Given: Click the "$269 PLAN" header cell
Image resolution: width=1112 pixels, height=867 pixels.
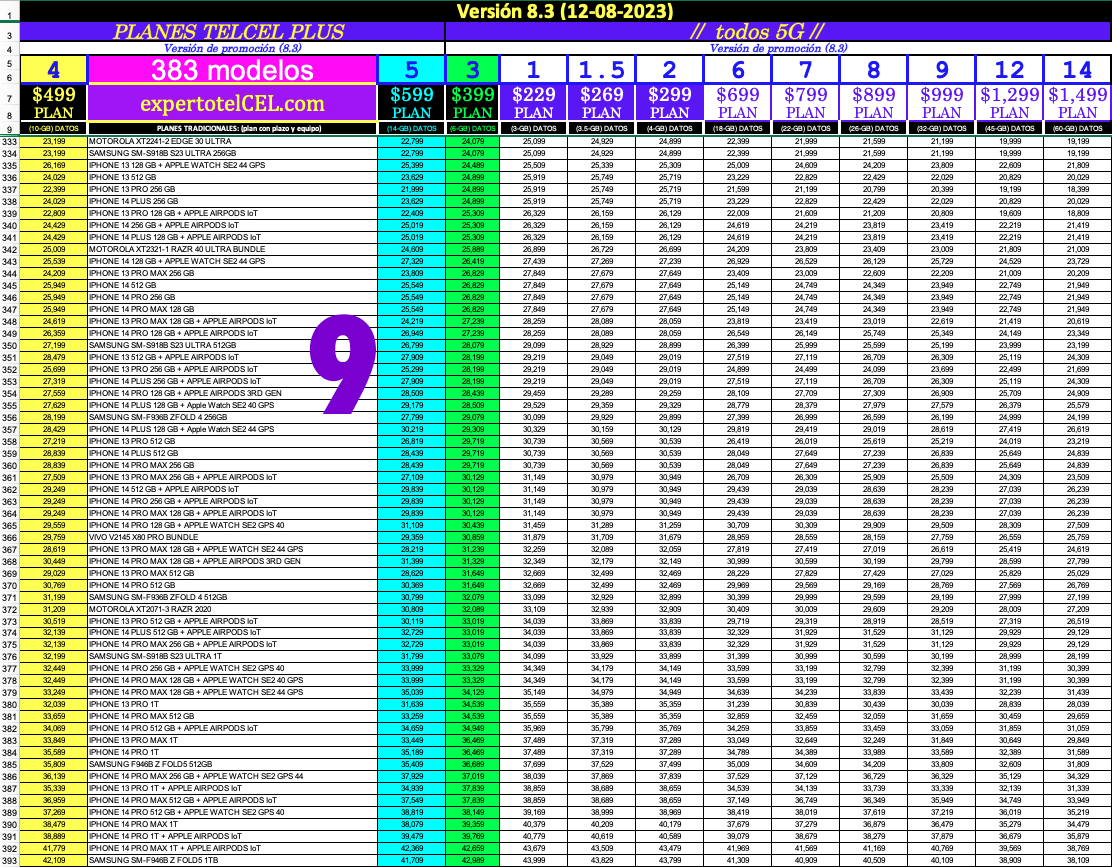Looking at the screenshot, I should tap(601, 104).
